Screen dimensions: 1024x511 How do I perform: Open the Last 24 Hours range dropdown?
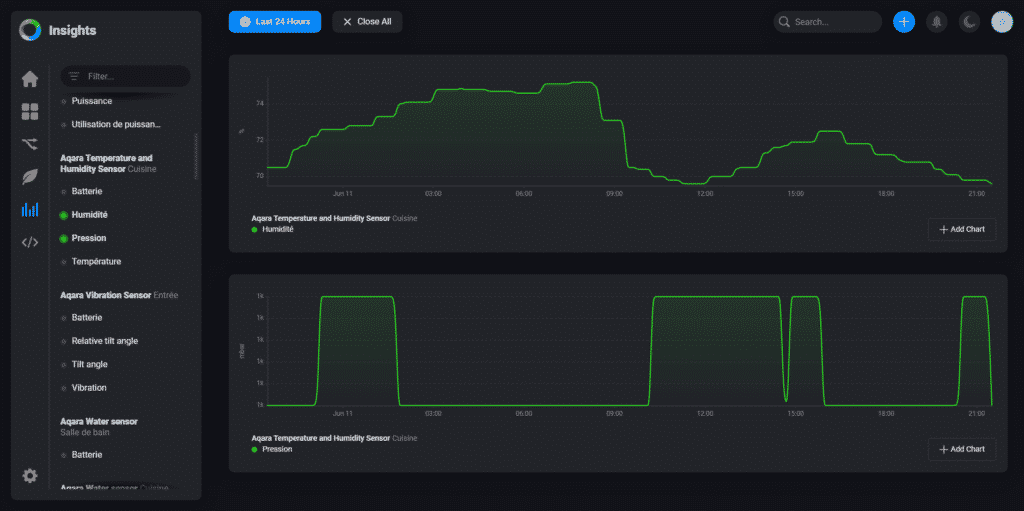click(275, 22)
